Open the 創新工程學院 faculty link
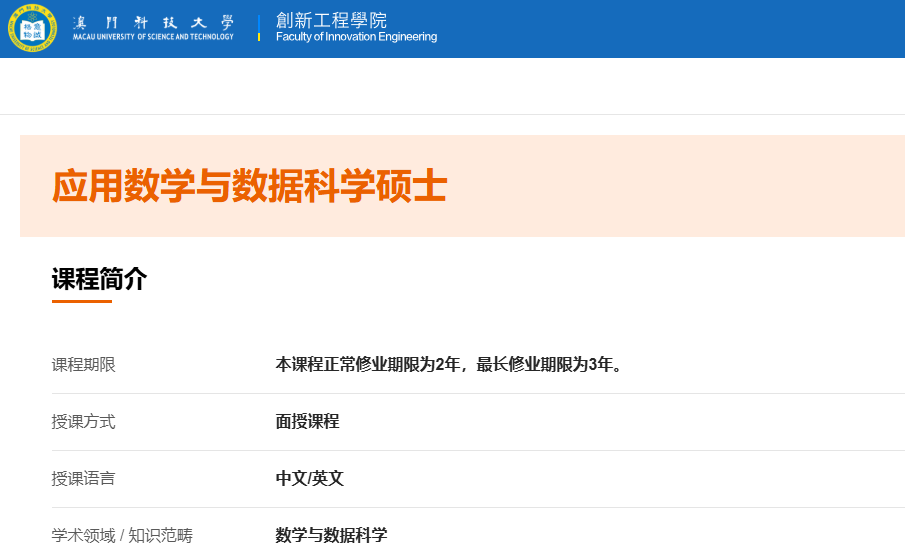 331,20
